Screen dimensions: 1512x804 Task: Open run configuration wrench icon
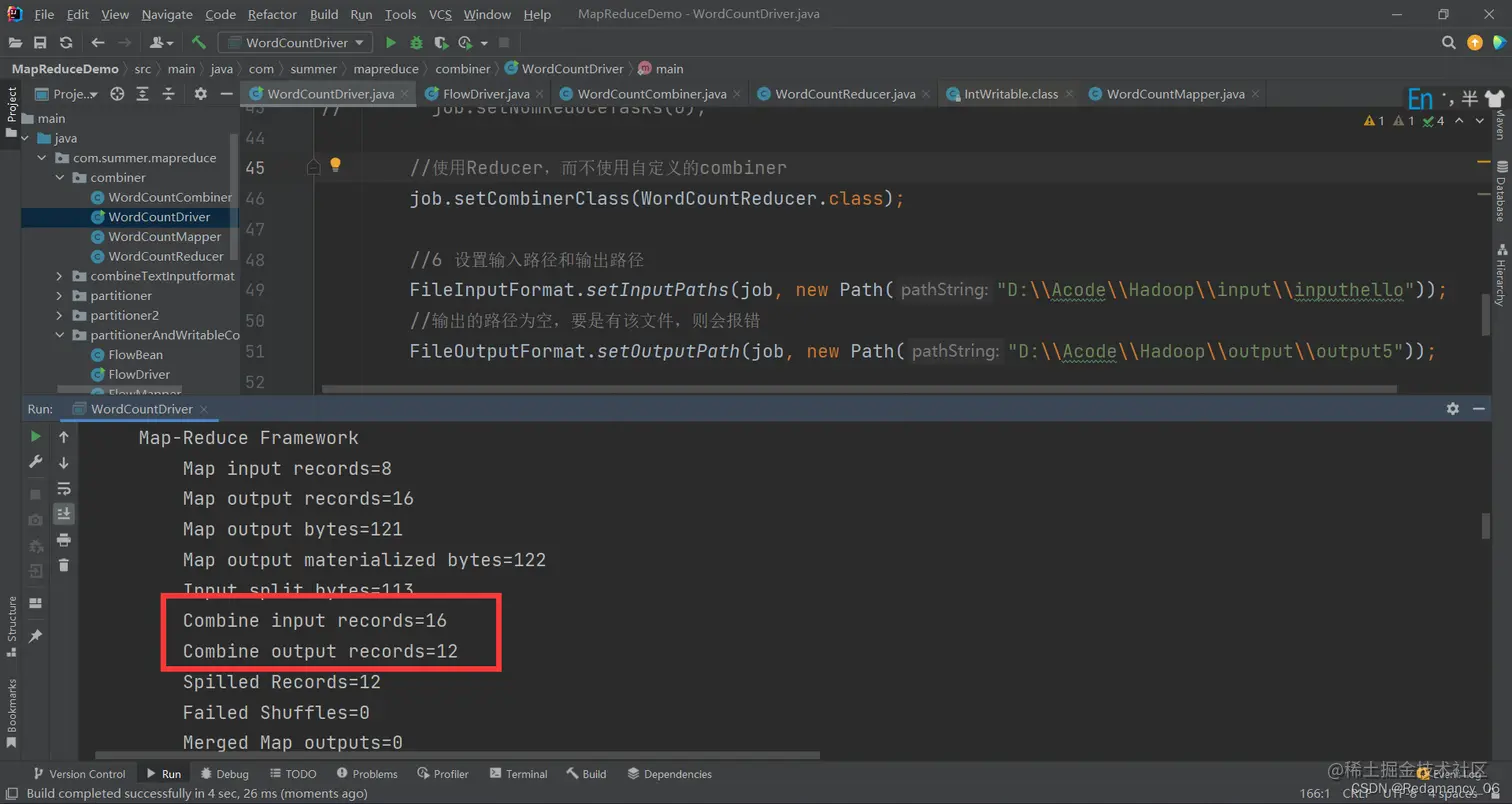36,461
